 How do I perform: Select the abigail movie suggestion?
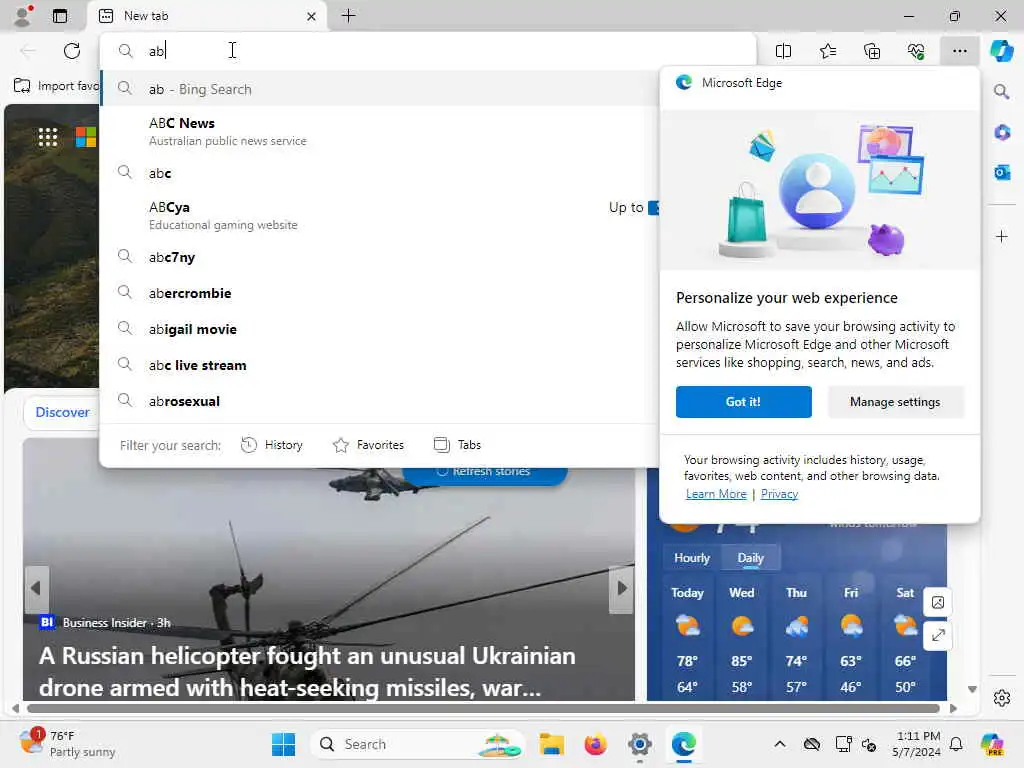(x=380, y=329)
